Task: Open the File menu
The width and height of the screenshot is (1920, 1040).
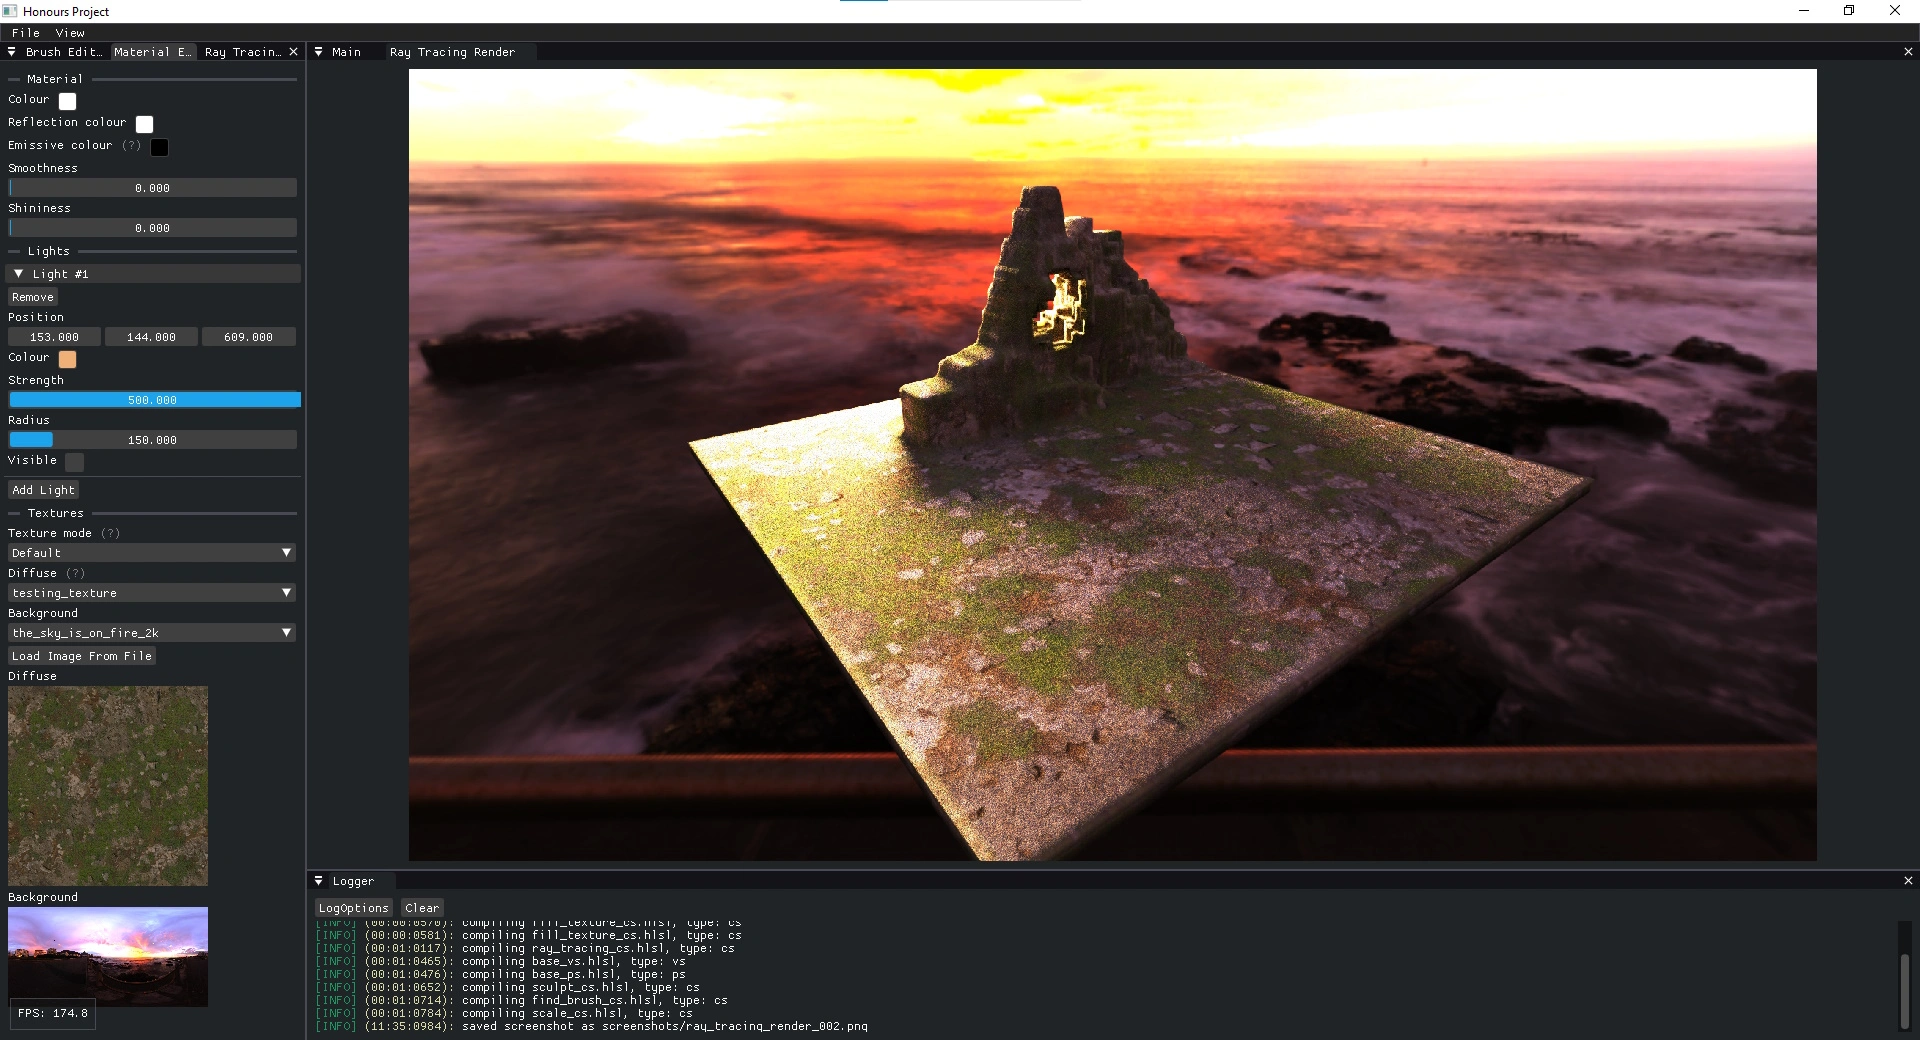Action: point(26,33)
